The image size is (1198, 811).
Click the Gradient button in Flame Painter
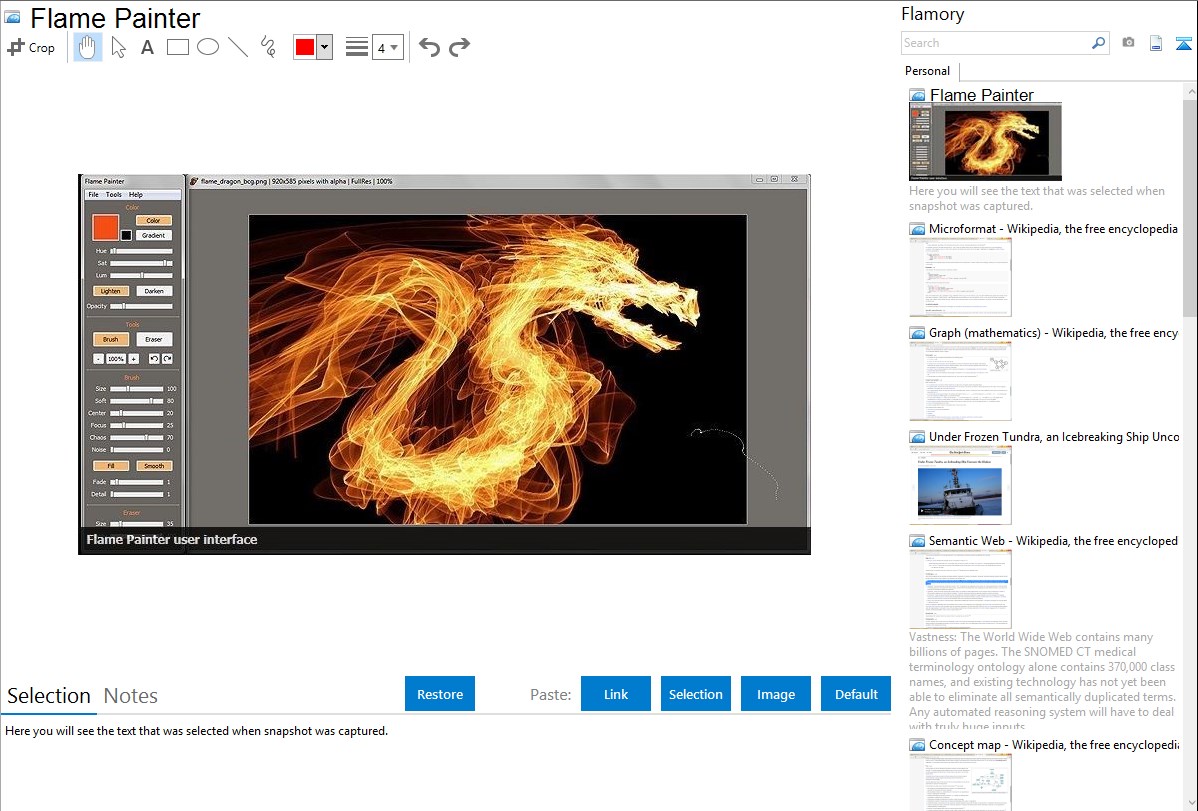(x=154, y=235)
